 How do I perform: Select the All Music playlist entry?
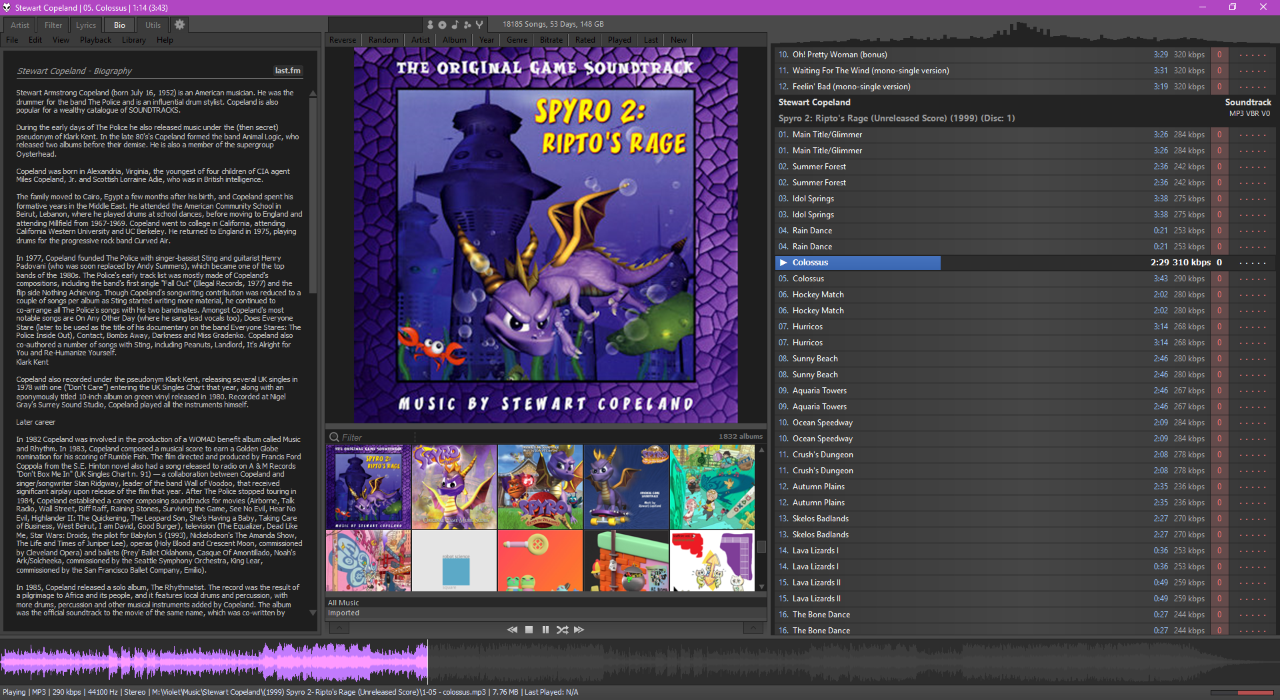[343, 603]
